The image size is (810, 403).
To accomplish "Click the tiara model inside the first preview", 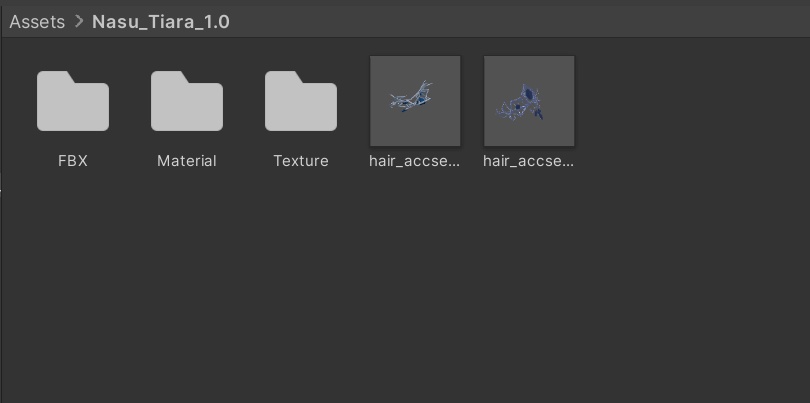I will (410, 97).
